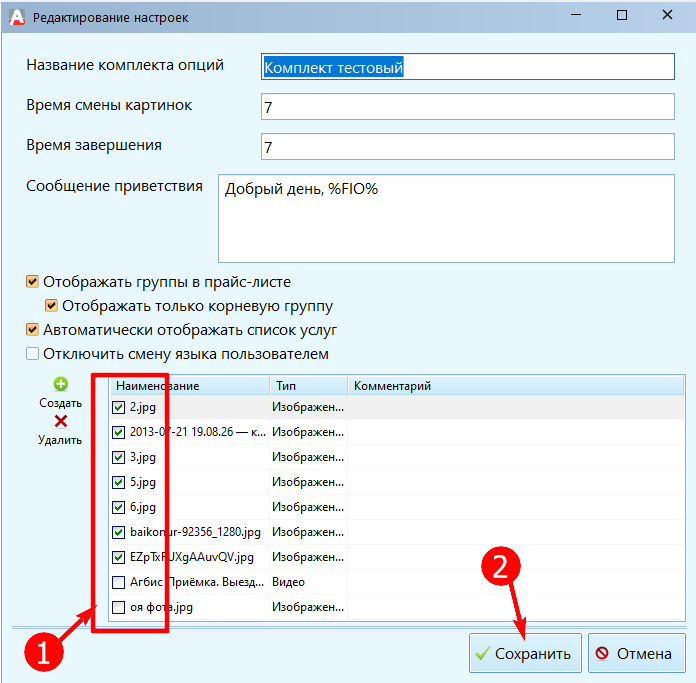The image size is (696, 683).
Task: Sort by the Наименование column header
Action: (190, 386)
